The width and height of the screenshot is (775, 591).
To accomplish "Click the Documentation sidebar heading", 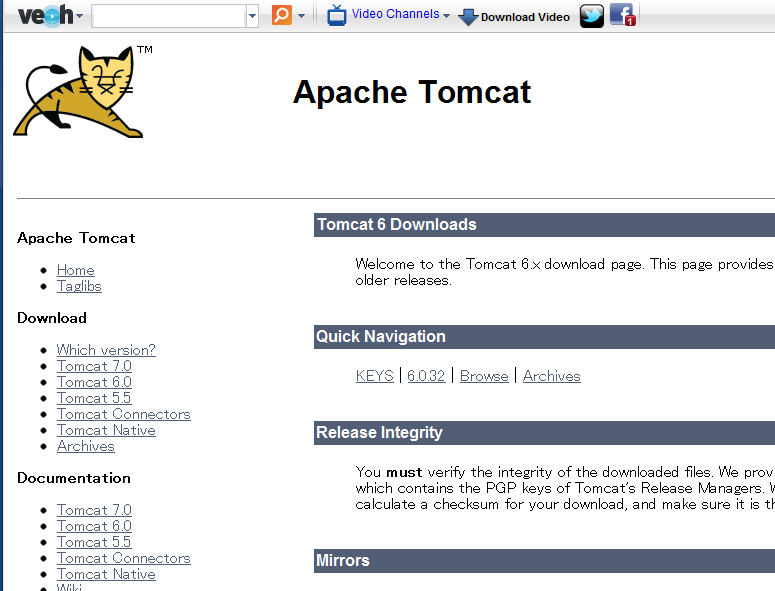I will (x=74, y=478).
